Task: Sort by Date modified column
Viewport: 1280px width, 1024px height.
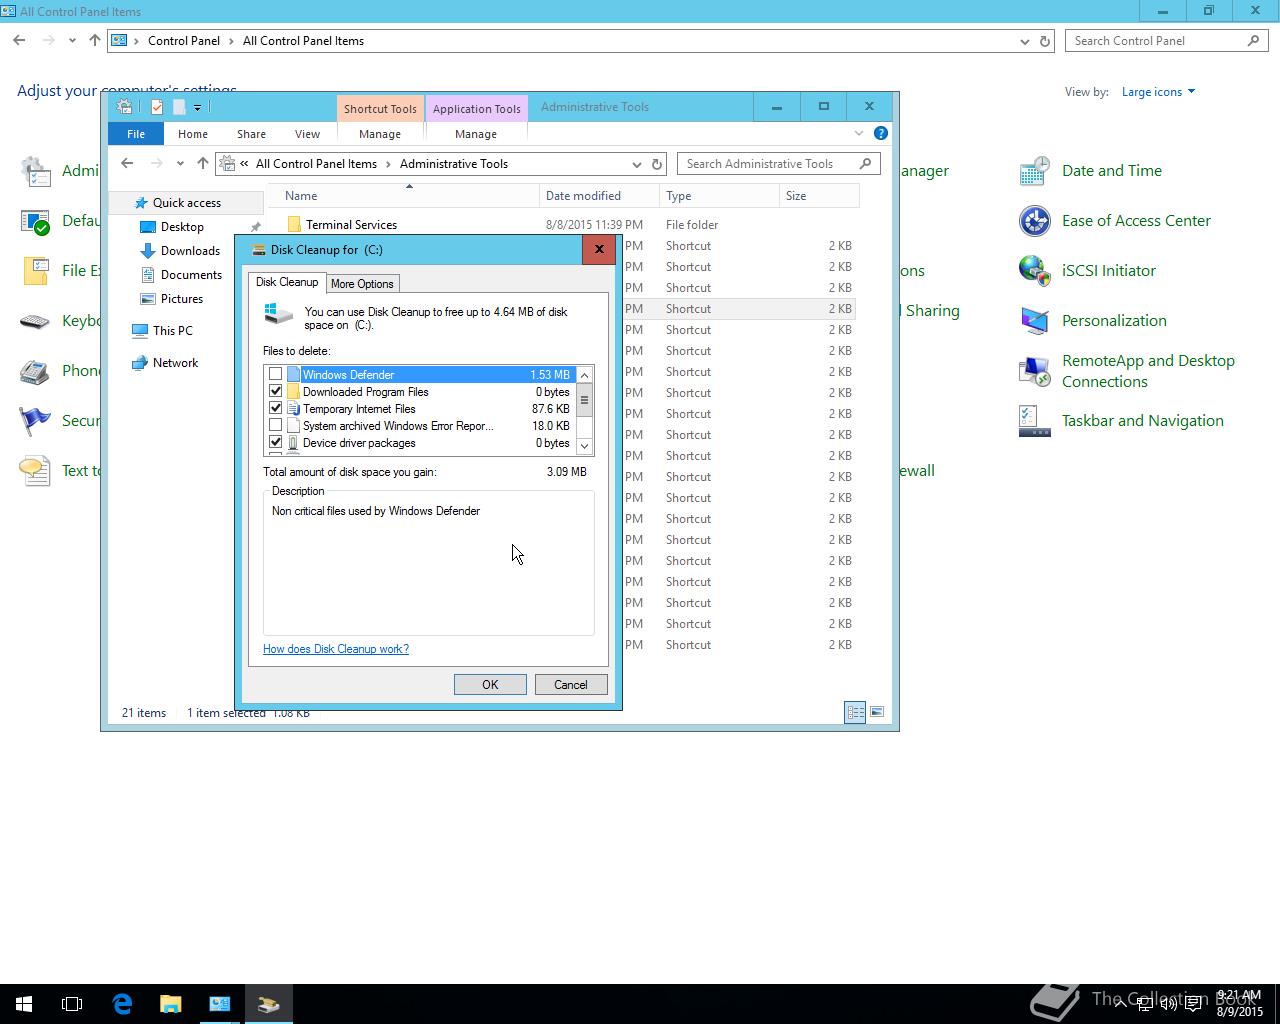Action: pos(583,196)
